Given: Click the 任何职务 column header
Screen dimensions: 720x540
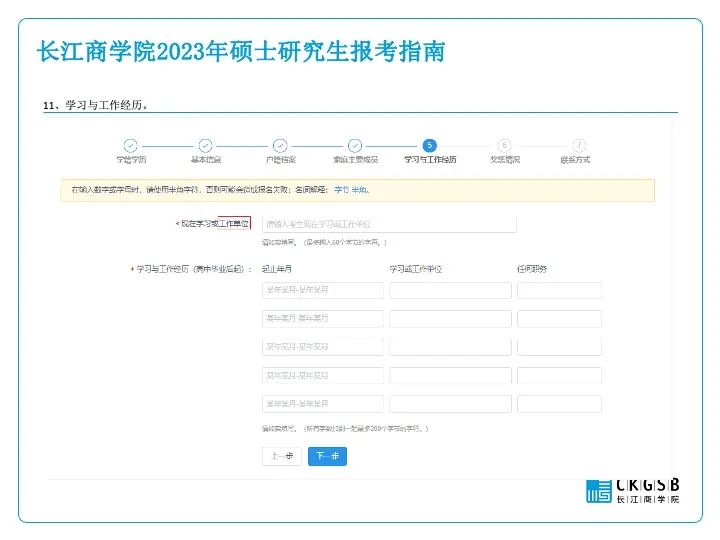Looking at the screenshot, I should pyautogui.click(x=532, y=269).
